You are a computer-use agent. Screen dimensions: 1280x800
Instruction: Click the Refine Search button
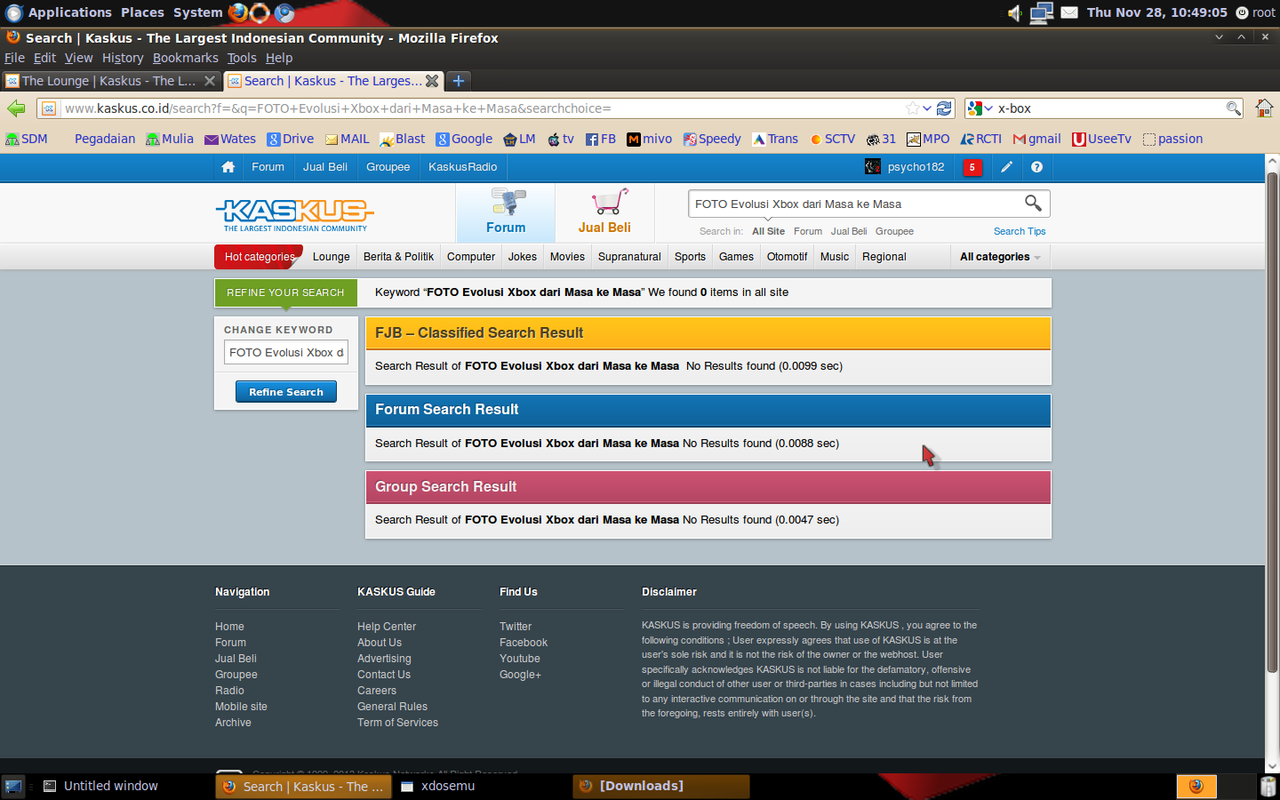tap(286, 392)
